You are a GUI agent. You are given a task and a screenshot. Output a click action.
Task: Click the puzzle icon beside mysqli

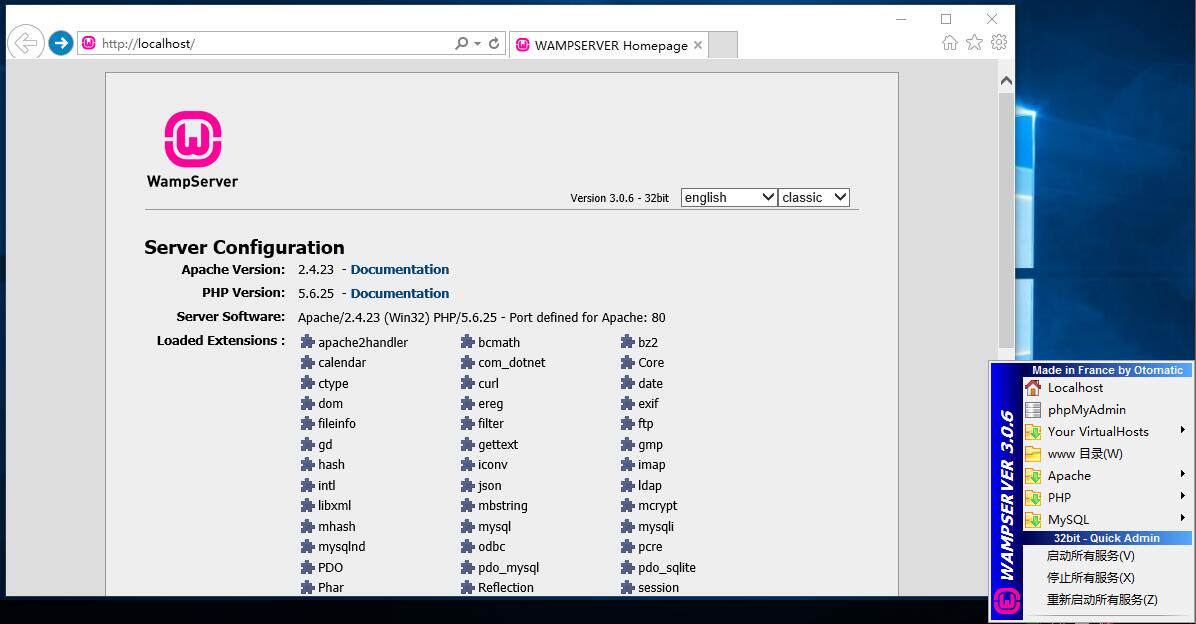pos(628,526)
